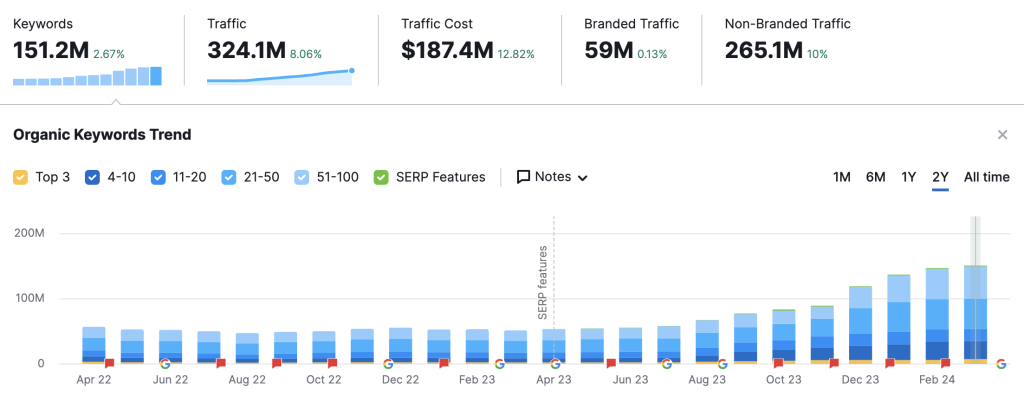The image size is (1024, 403).
Task: Click the Google update icon at the Aug 23 bar
Action: [x=722, y=364]
